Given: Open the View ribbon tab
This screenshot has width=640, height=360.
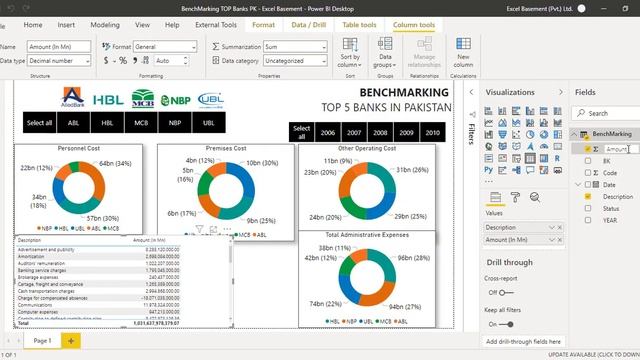Looking at the screenshot, I should pyautogui.click(x=142, y=25).
